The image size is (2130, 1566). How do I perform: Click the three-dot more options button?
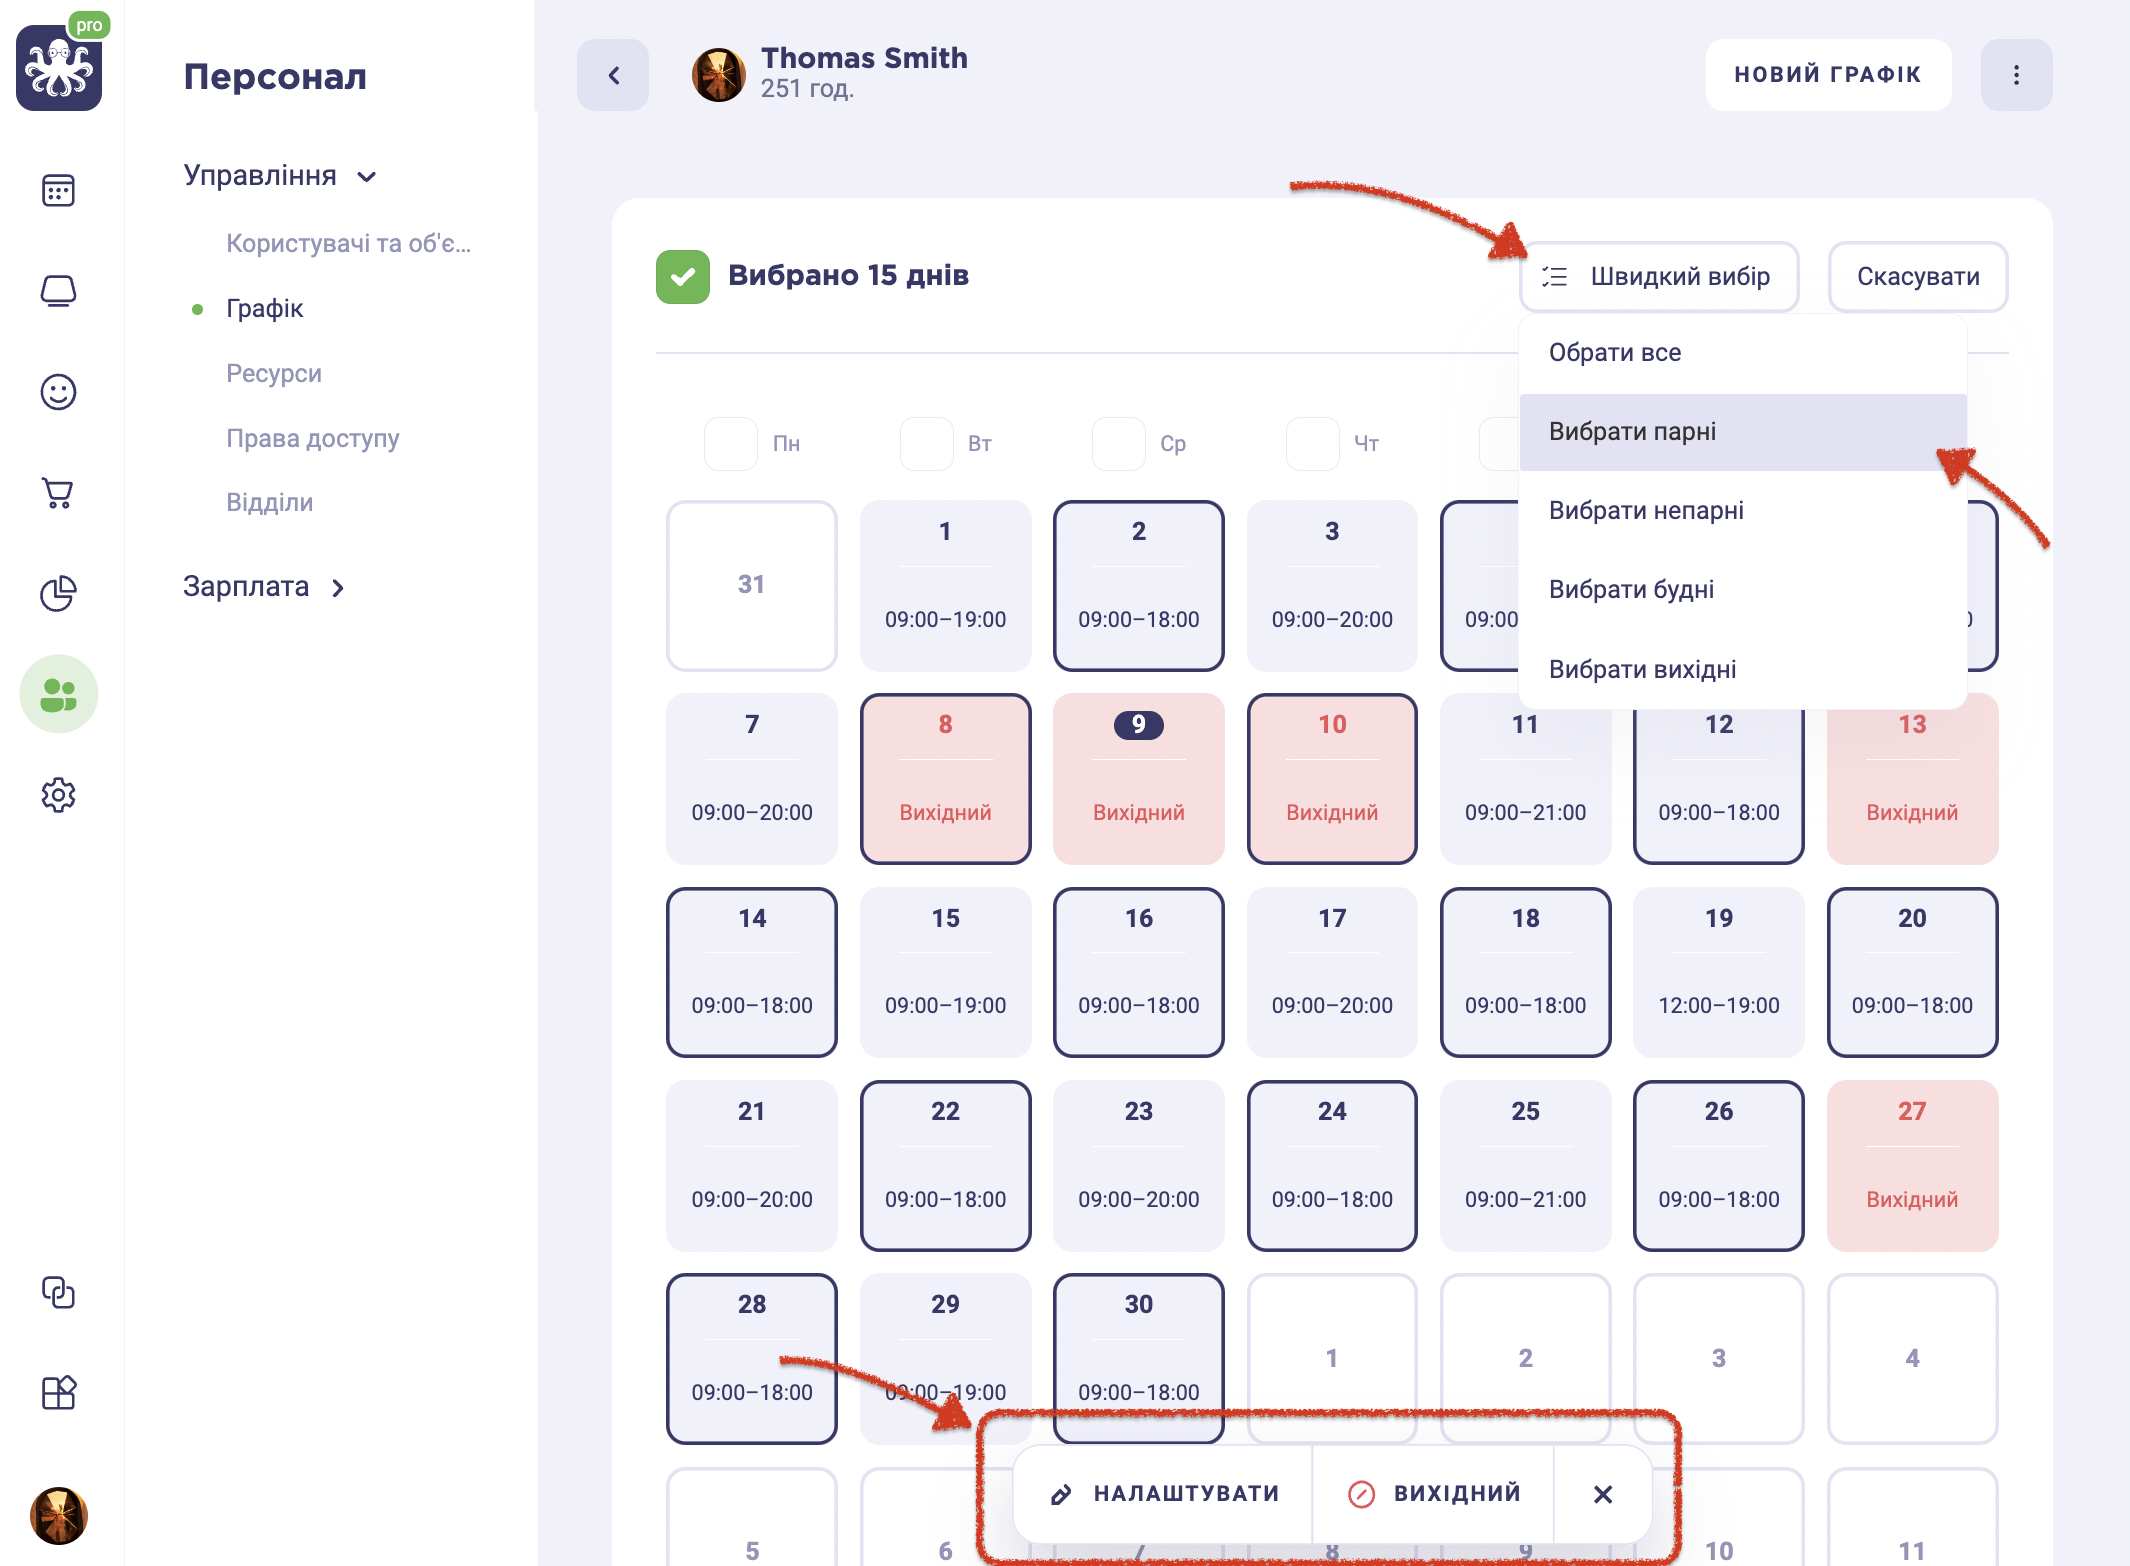click(2016, 75)
